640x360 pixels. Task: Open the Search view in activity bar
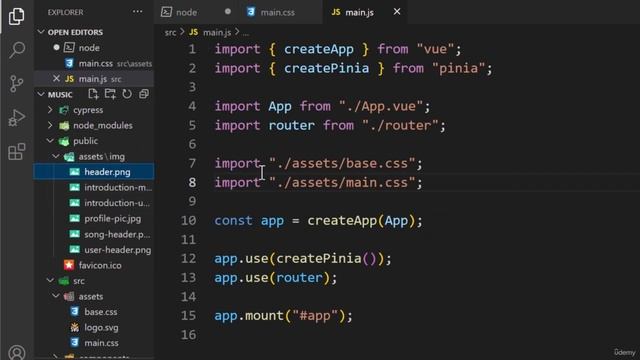tap(17, 50)
